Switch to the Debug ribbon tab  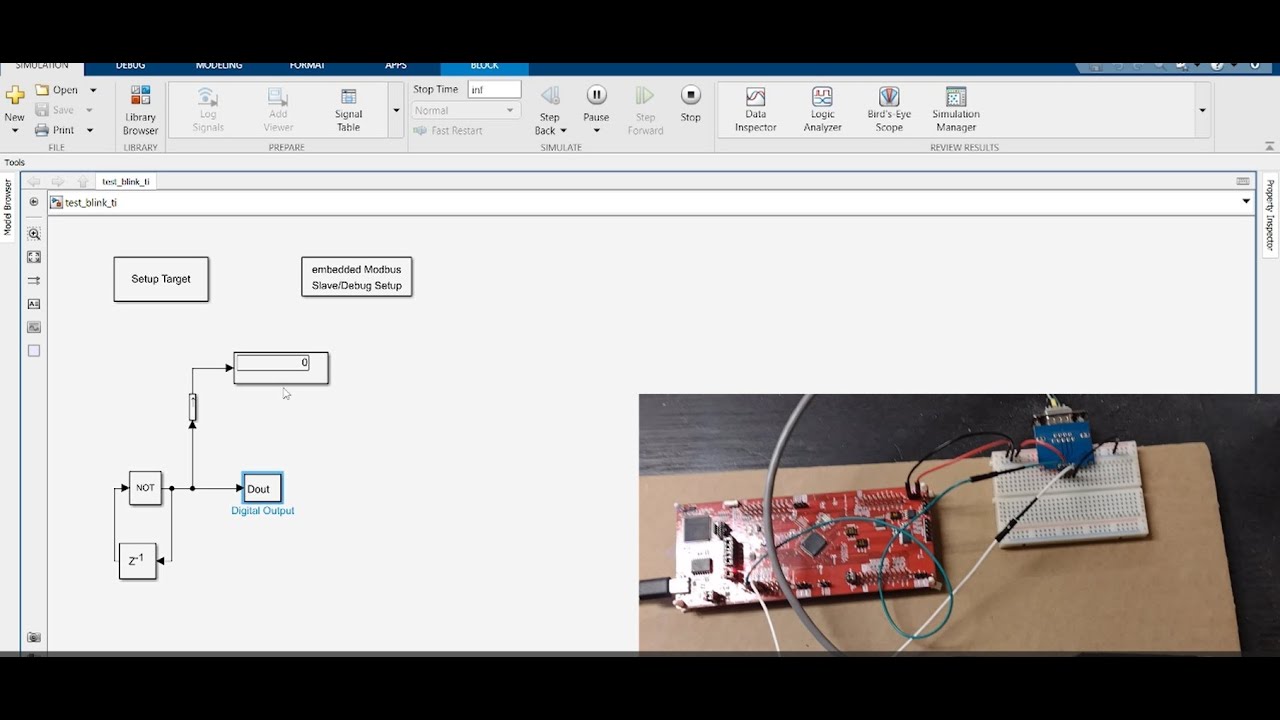tap(130, 66)
